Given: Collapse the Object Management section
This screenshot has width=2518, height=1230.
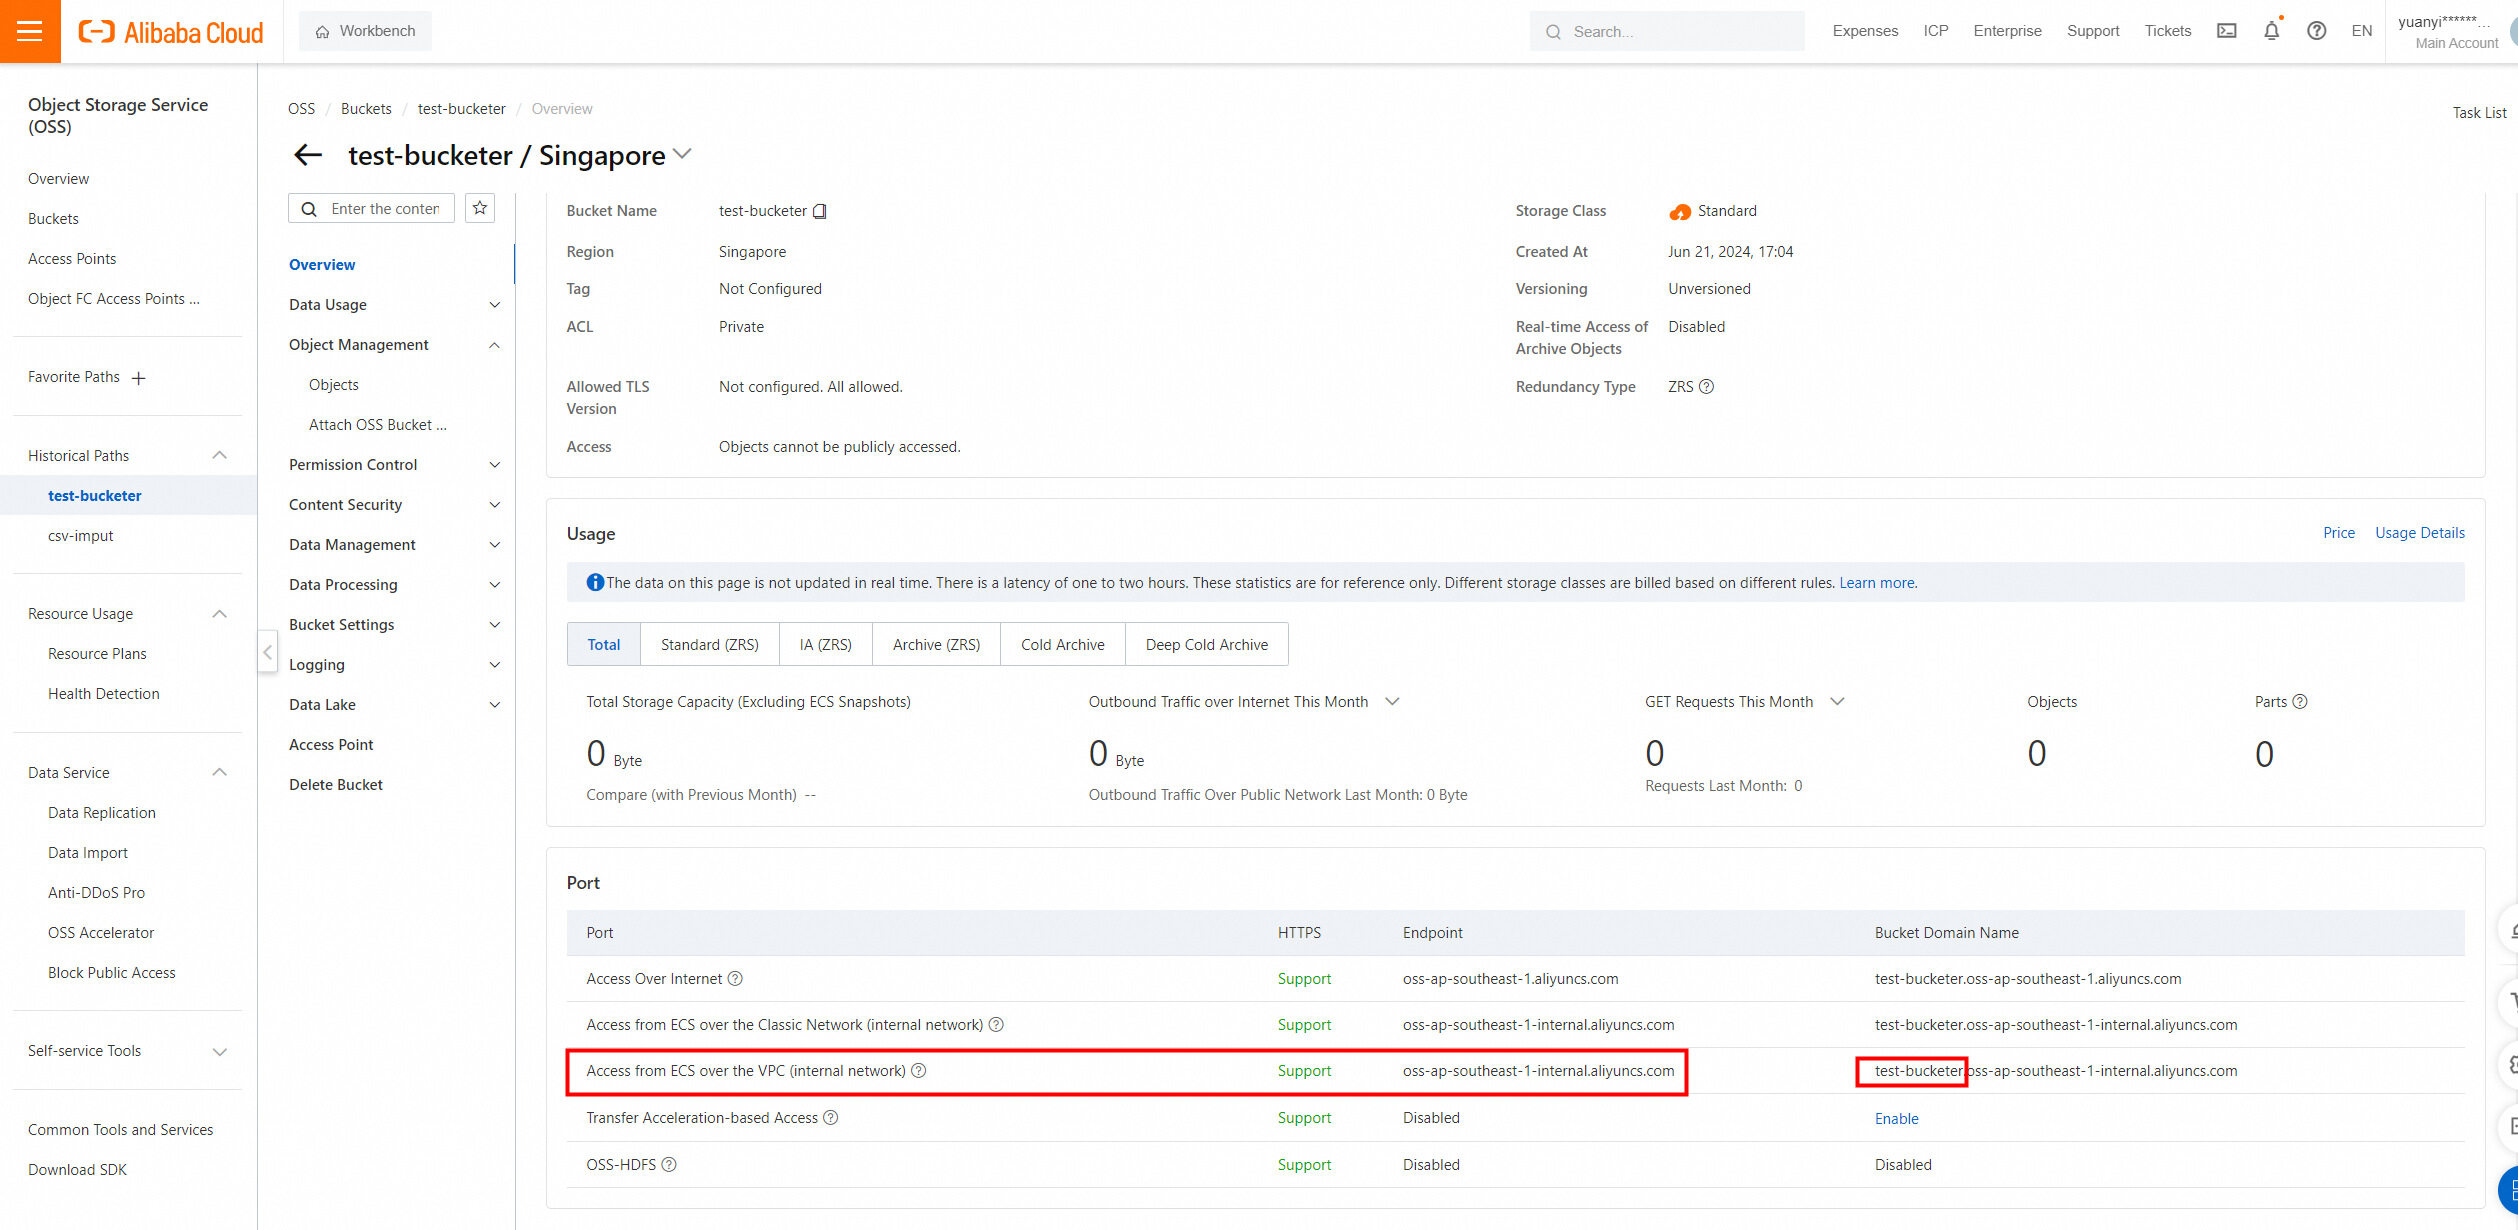Looking at the screenshot, I should [494, 345].
